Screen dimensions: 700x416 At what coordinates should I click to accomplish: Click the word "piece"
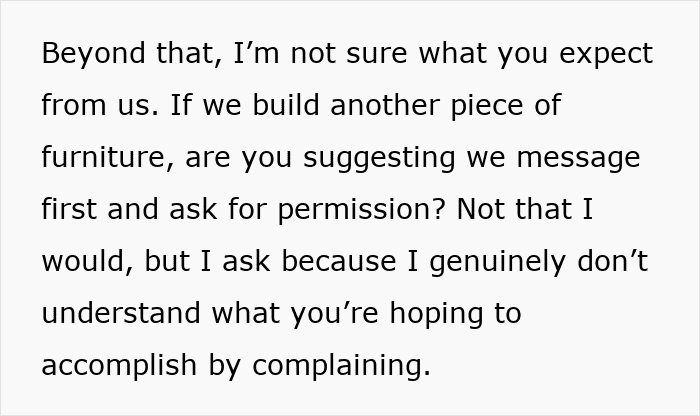[x=494, y=105]
